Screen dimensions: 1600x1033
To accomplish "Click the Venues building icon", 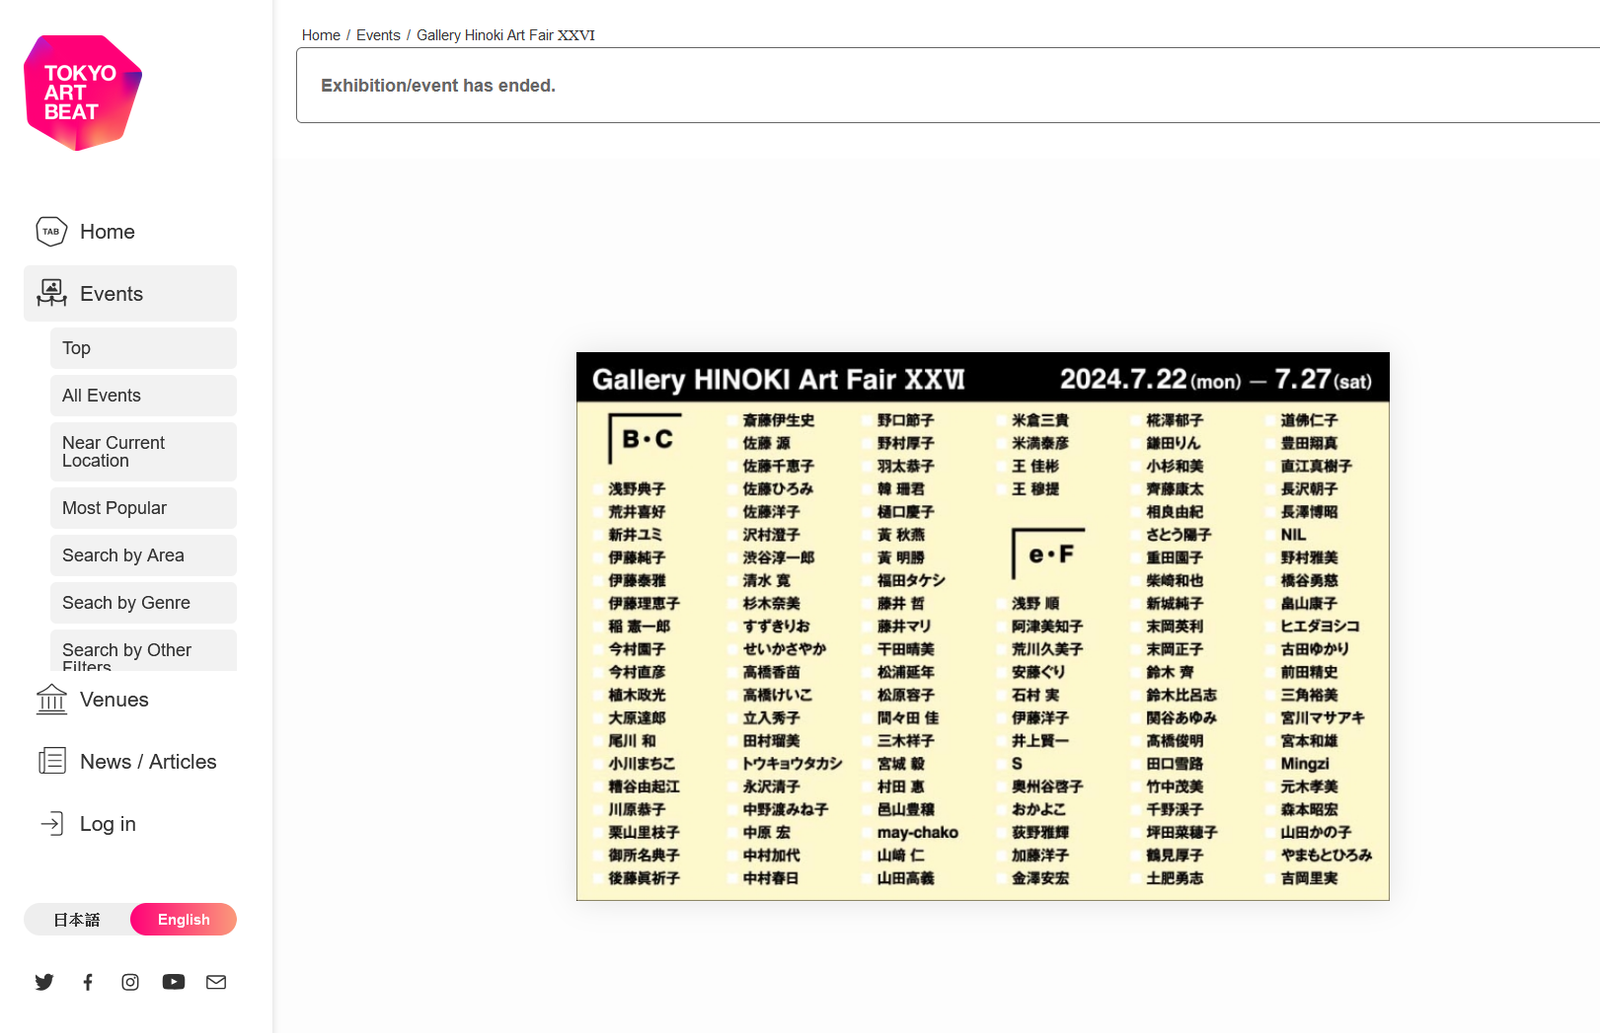I will [51, 699].
